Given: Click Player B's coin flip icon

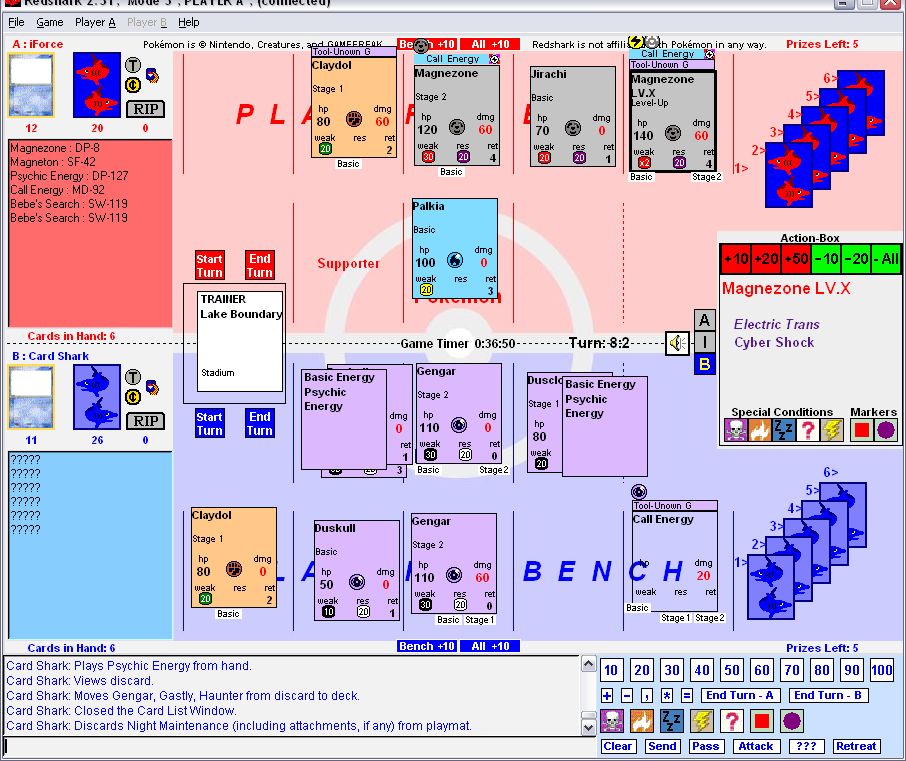Looking at the screenshot, I should 133,398.
